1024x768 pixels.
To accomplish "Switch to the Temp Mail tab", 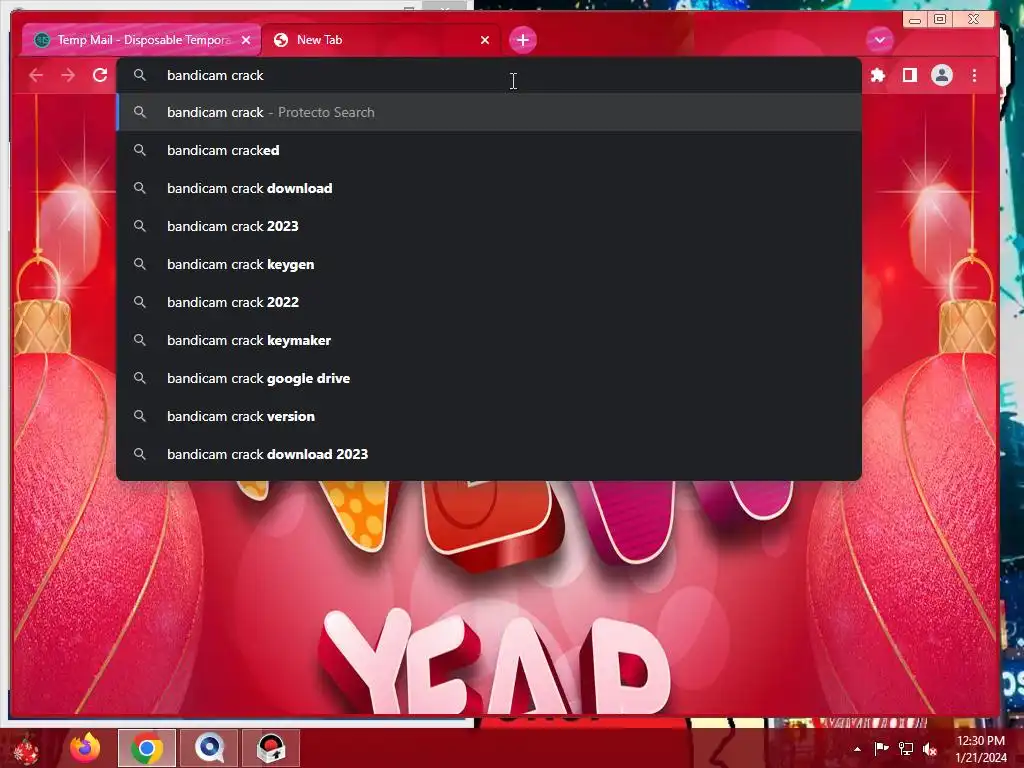I will pyautogui.click(x=141, y=40).
